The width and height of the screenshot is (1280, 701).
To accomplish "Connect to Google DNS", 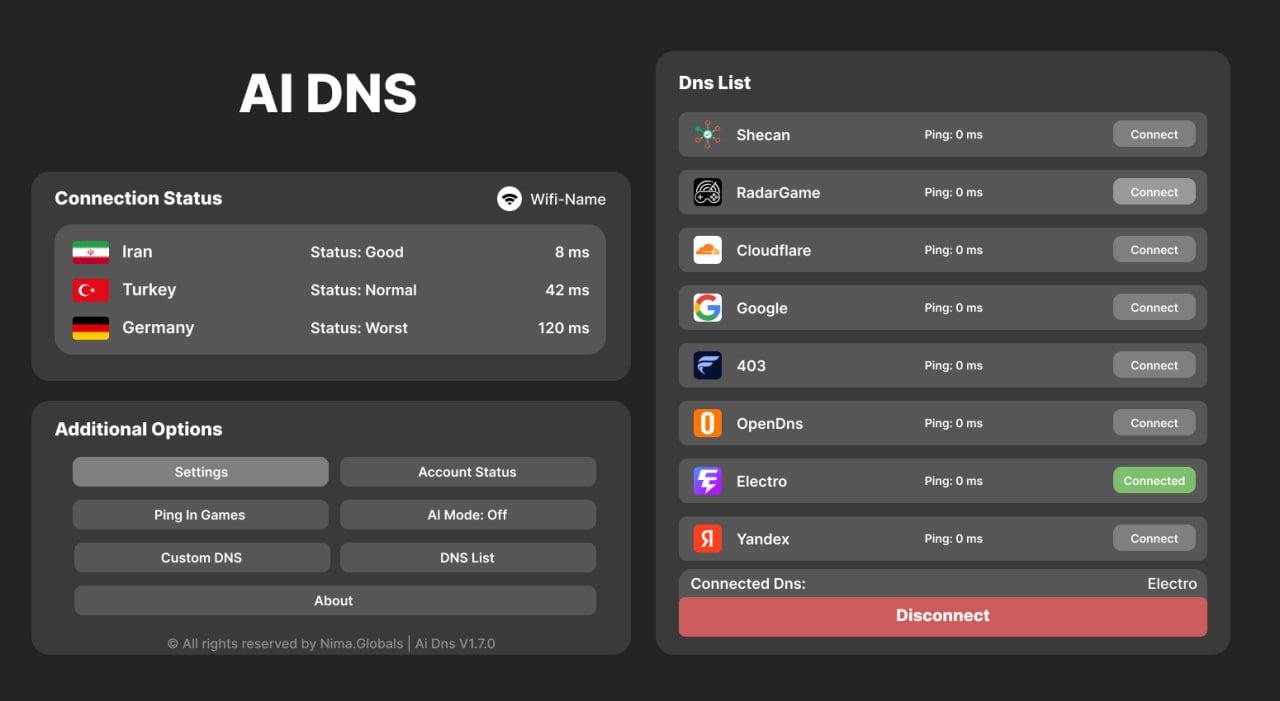I will [1154, 308].
